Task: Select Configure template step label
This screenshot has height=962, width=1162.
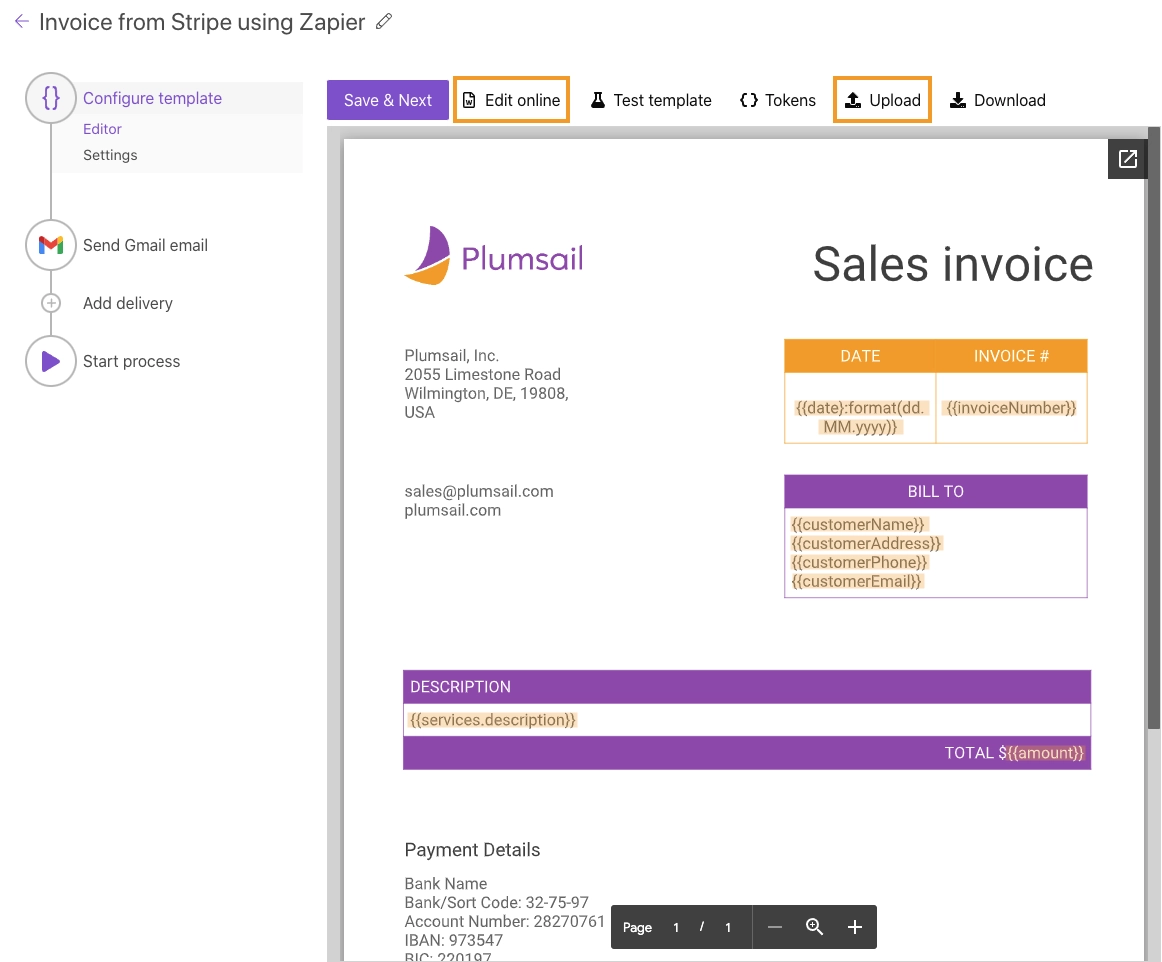Action: click(x=152, y=98)
